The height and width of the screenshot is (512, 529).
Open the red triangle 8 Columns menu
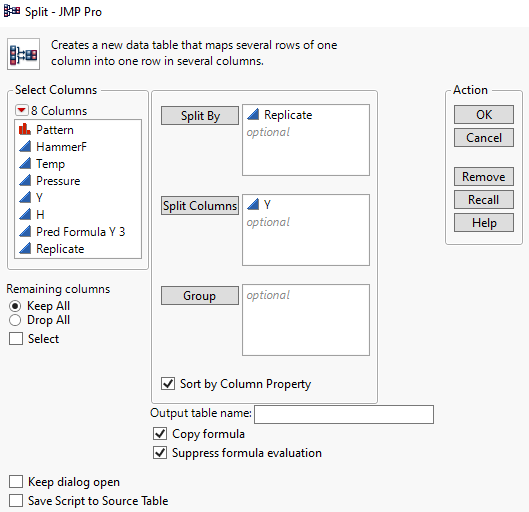pos(21,110)
